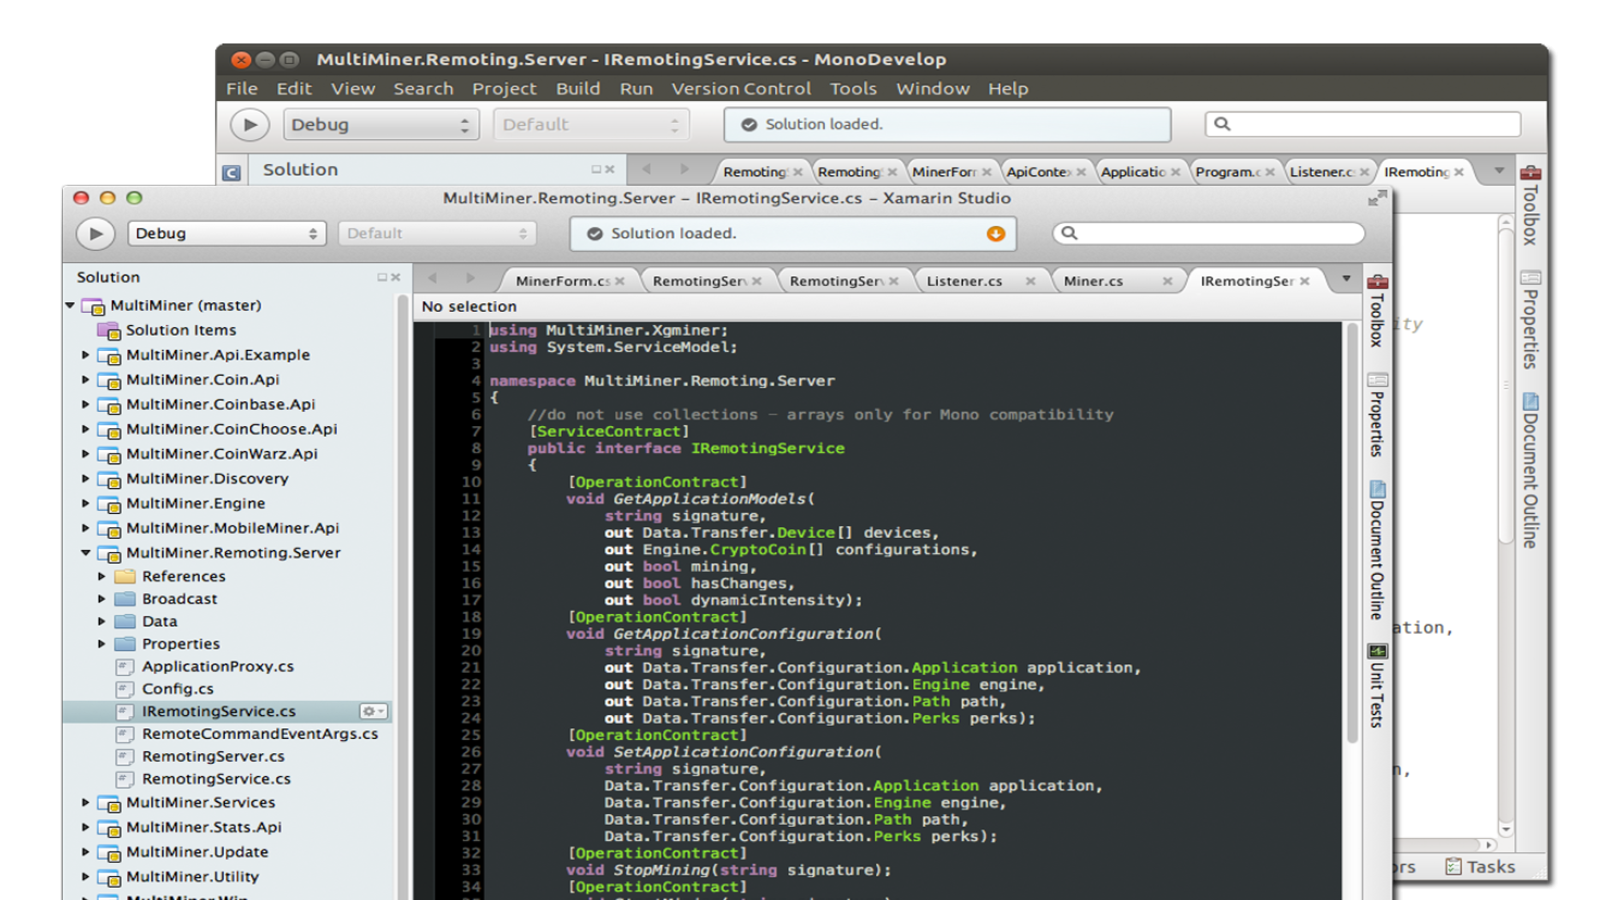Navigate forward using right arrow in Xamarin tab bar
The width and height of the screenshot is (1600, 900).
point(470,279)
